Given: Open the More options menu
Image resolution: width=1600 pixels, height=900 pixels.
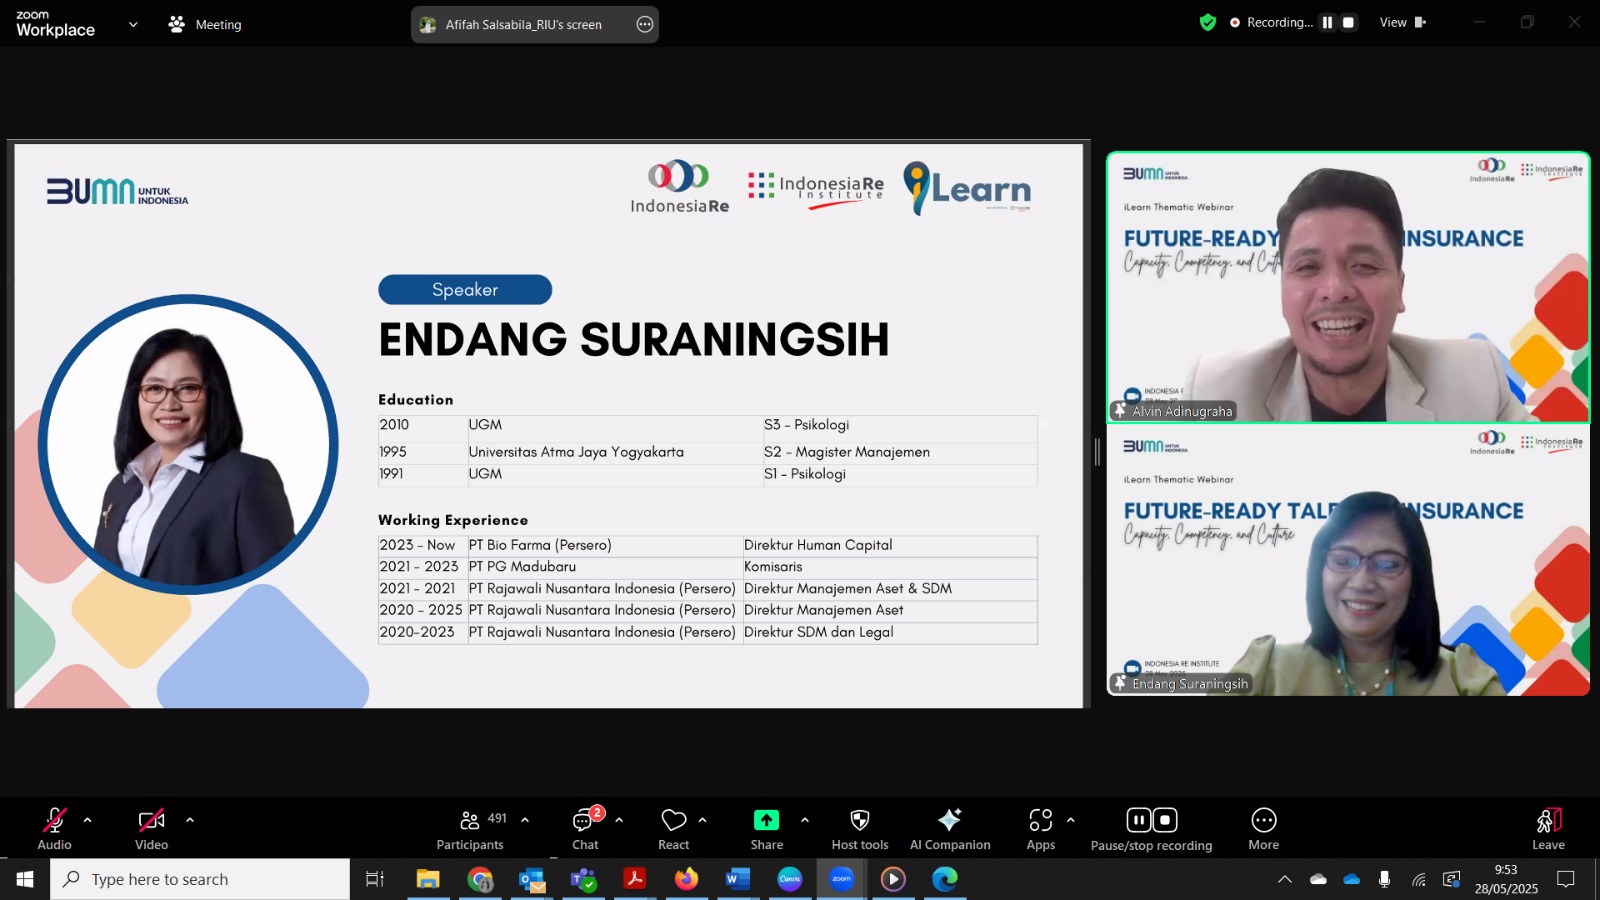Looking at the screenshot, I should [x=1264, y=829].
